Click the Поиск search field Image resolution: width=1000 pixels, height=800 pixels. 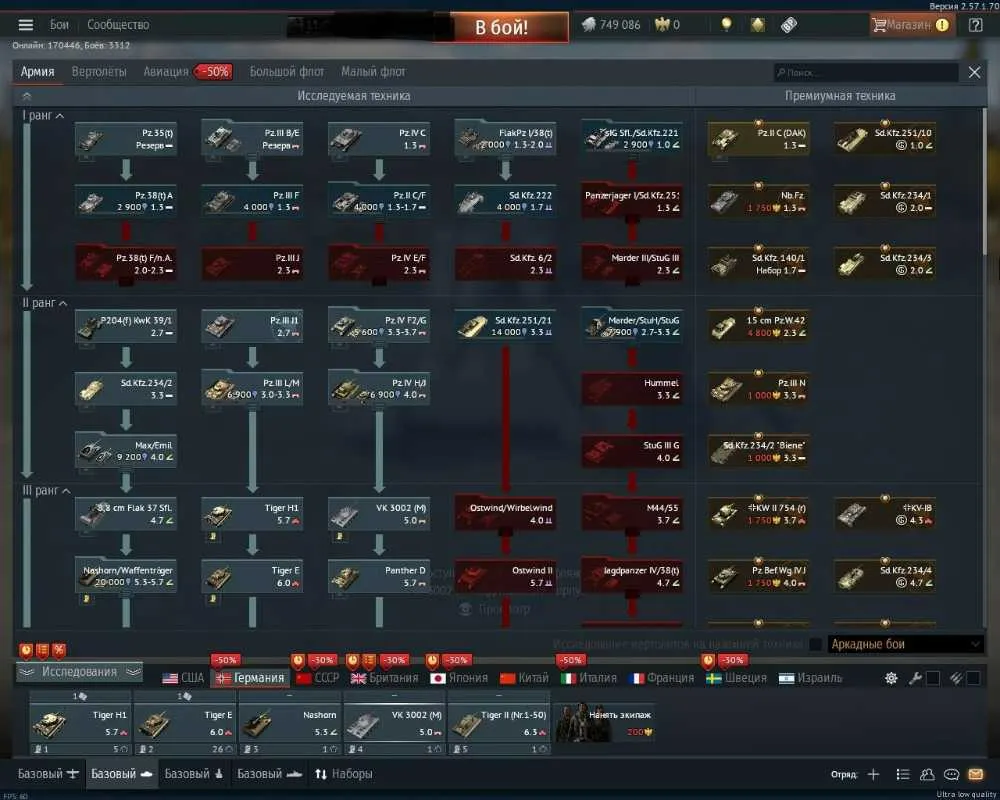866,72
